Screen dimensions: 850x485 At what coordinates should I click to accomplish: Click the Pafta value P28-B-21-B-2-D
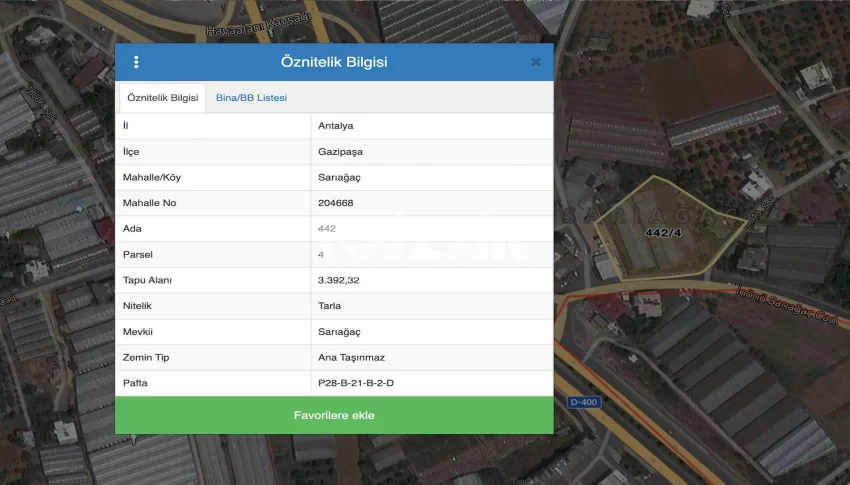click(x=362, y=383)
